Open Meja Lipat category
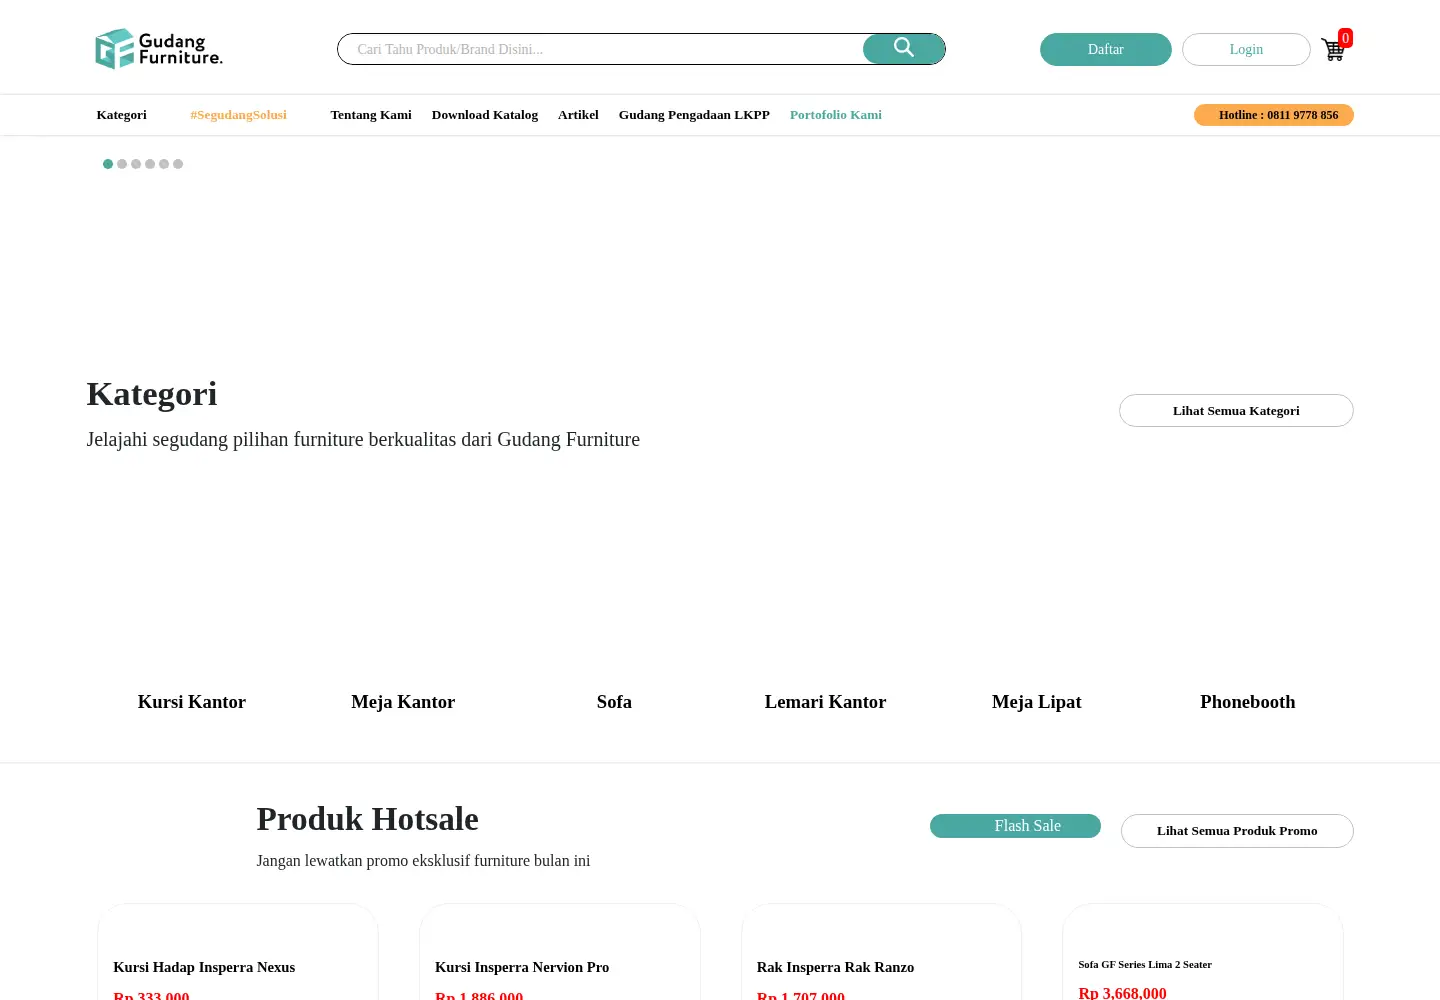Viewport: 1440px width, 1000px height. click(x=1037, y=702)
